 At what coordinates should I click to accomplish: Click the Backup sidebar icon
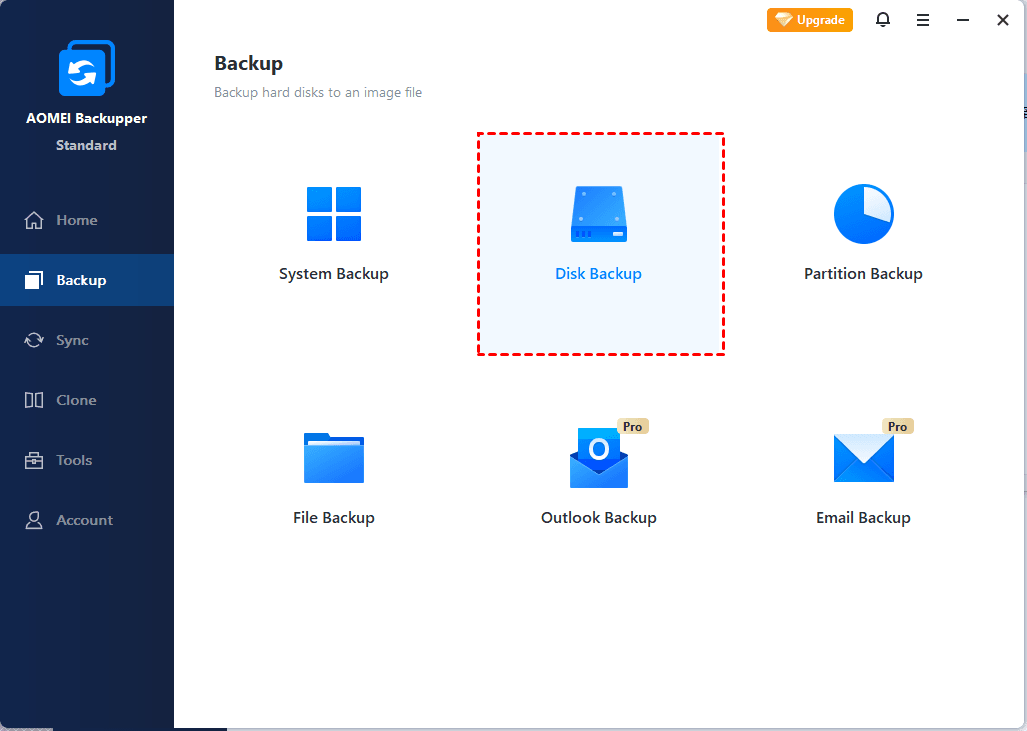coord(34,280)
